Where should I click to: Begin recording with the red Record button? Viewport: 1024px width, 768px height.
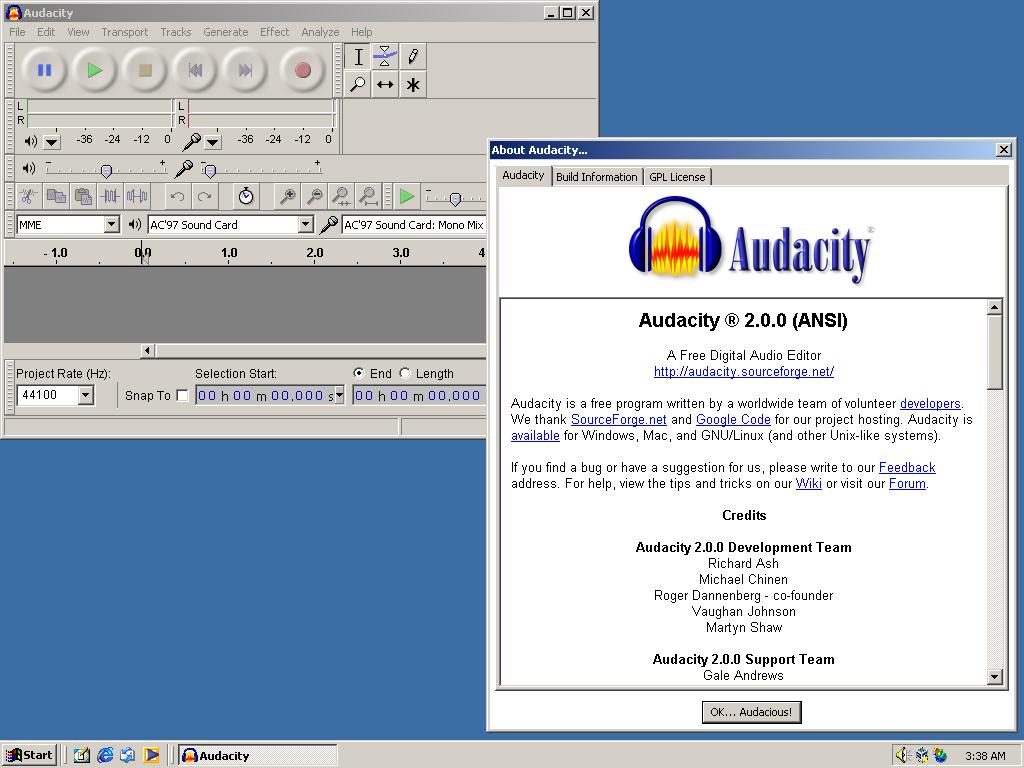[302, 70]
